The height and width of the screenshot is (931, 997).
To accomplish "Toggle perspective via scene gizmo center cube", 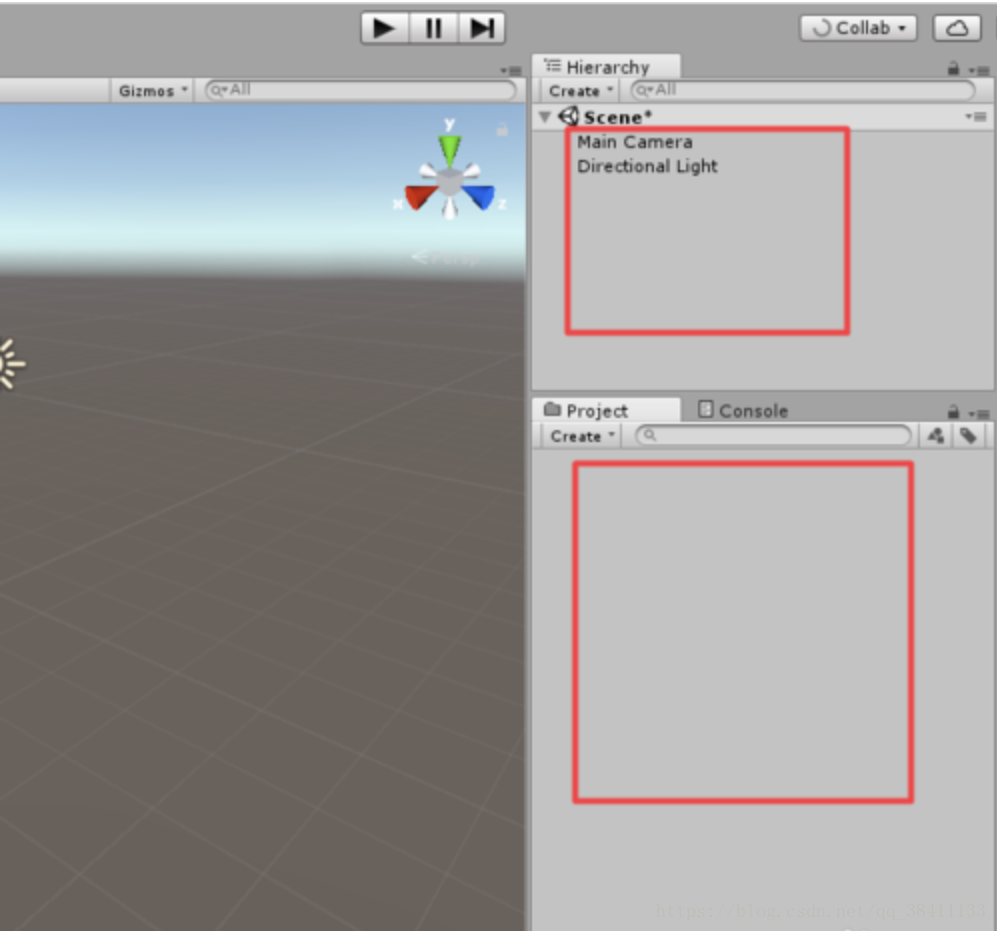I will (x=448, y=181).
